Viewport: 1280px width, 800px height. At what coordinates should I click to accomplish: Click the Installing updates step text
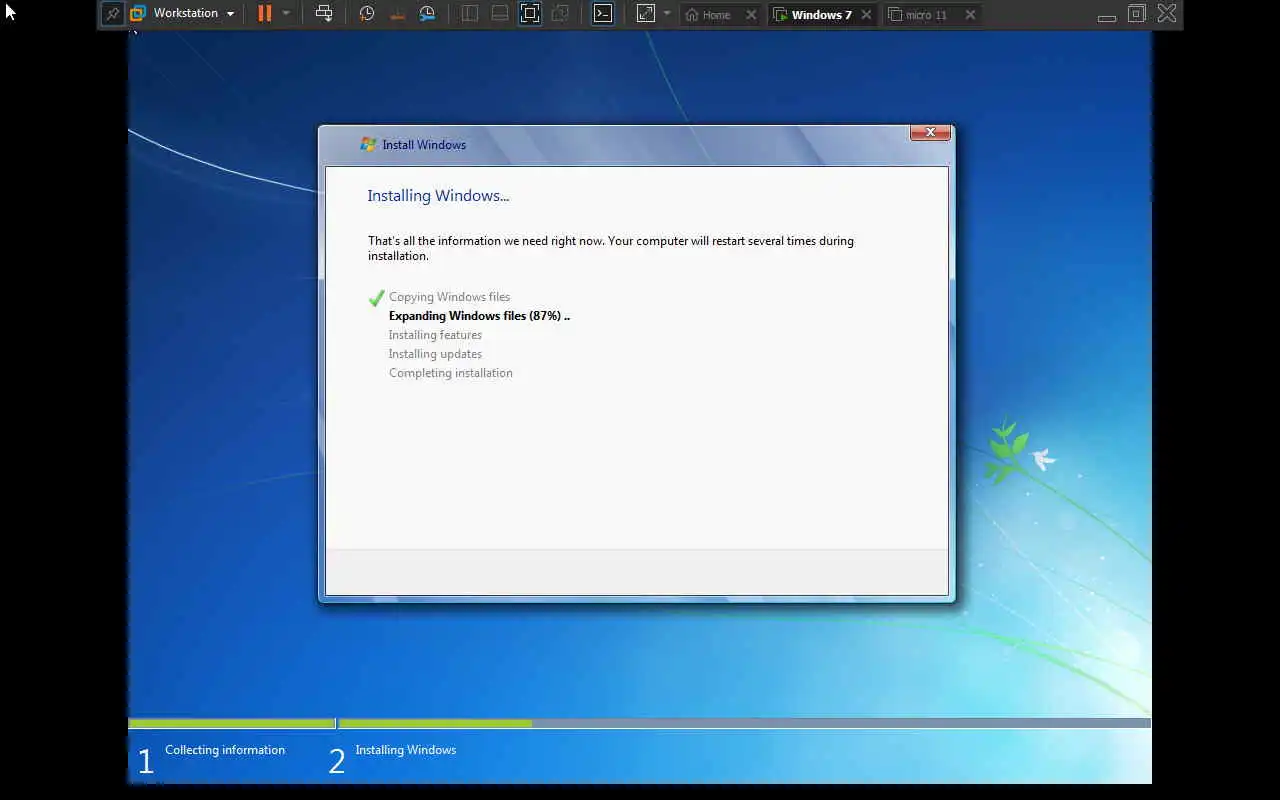coord(435,354)
